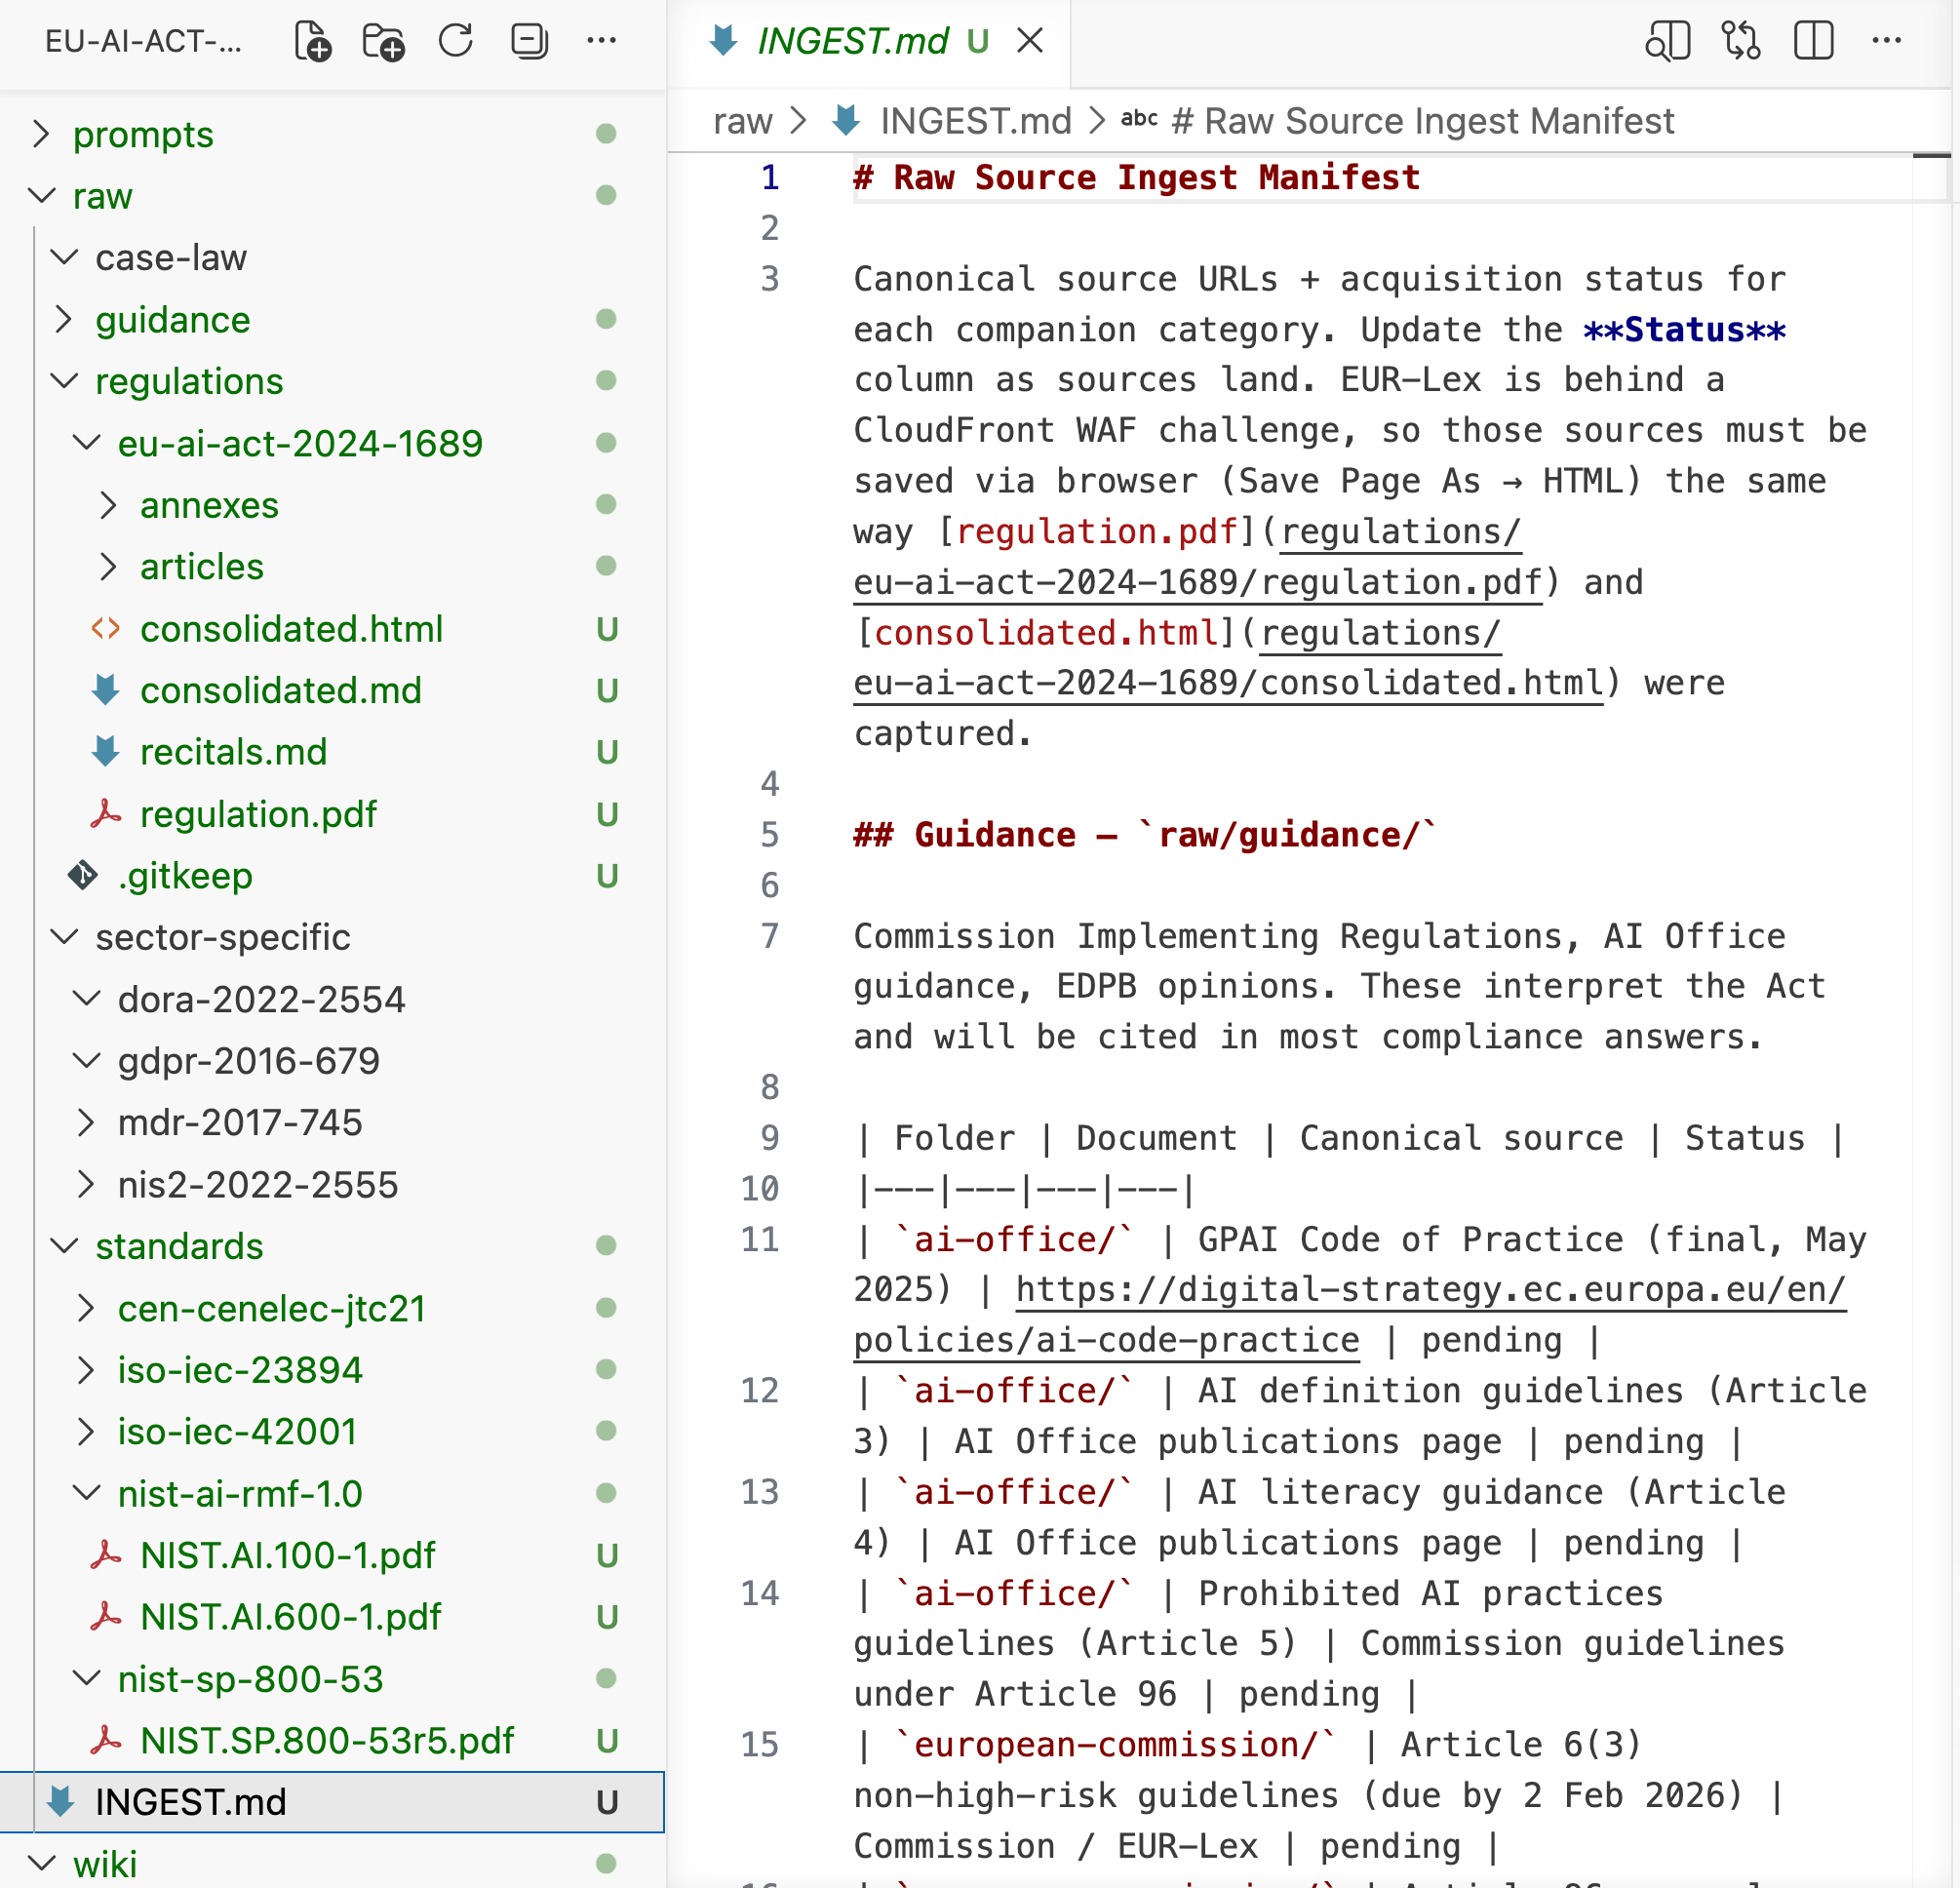The image size is (1960, 1888).
Task: Open explorer more actions menu
Action: click(x=601, y=41)
